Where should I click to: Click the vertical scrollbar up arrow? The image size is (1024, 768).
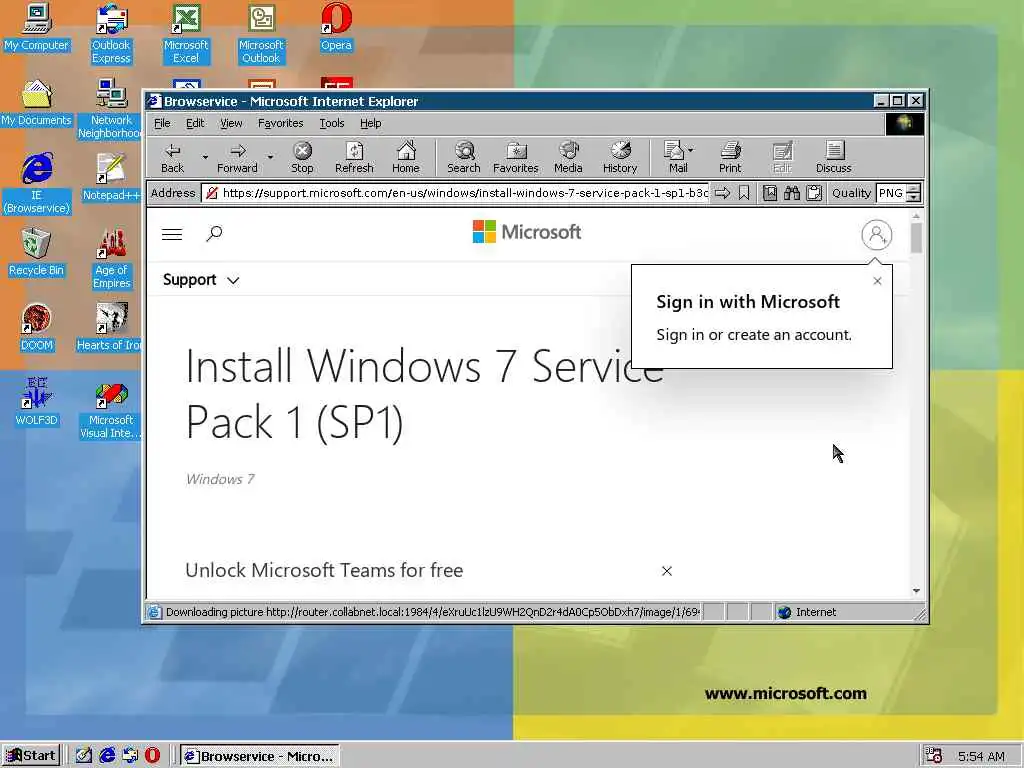(x=916, y=216)
